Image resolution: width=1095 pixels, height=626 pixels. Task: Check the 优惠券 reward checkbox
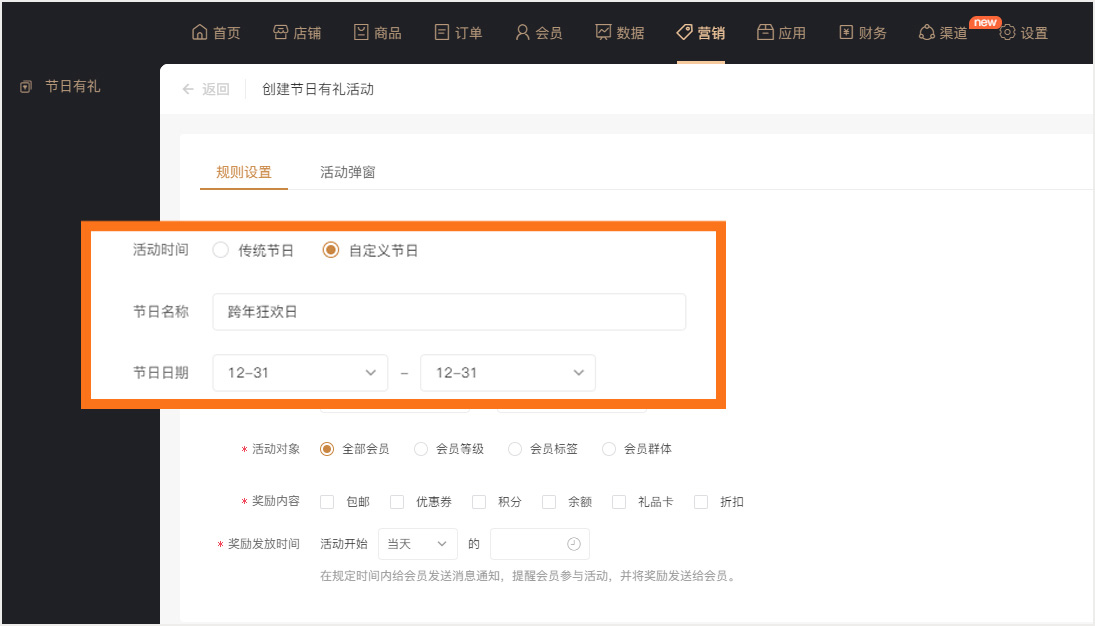[x=397, y=502]
